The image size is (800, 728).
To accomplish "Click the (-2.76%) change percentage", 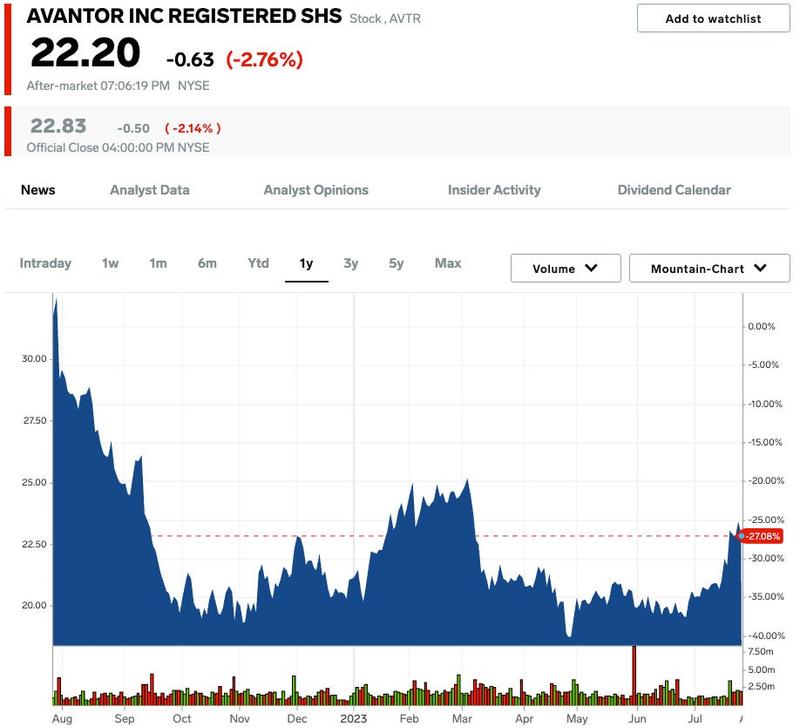I will (264, 60).
